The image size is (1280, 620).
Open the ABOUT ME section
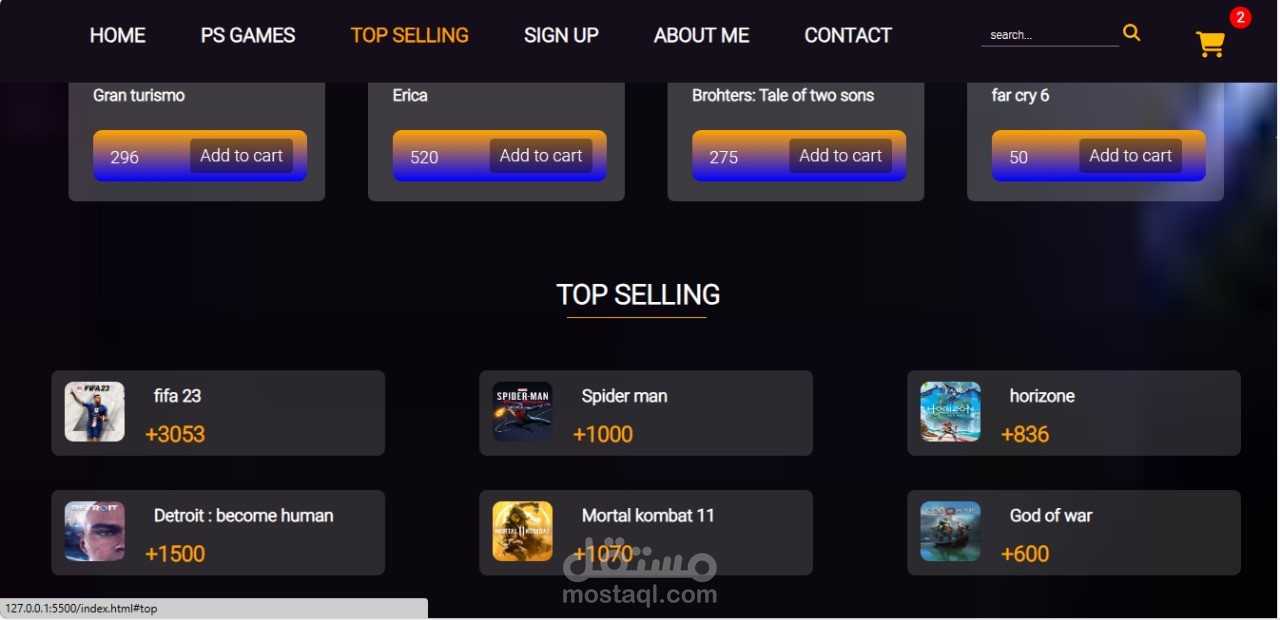[701, 35]
